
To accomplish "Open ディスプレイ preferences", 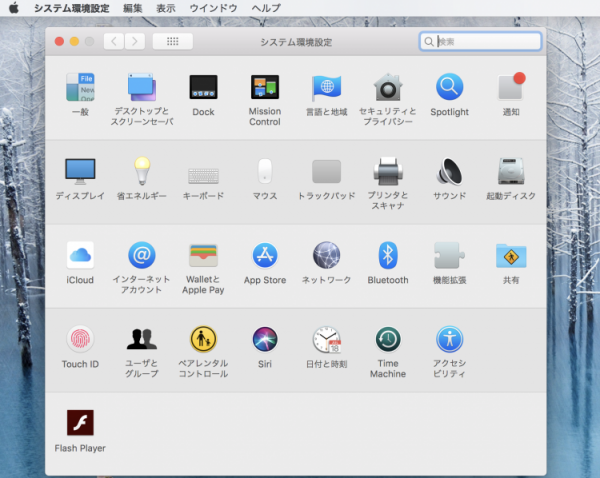I will point(80,171).
